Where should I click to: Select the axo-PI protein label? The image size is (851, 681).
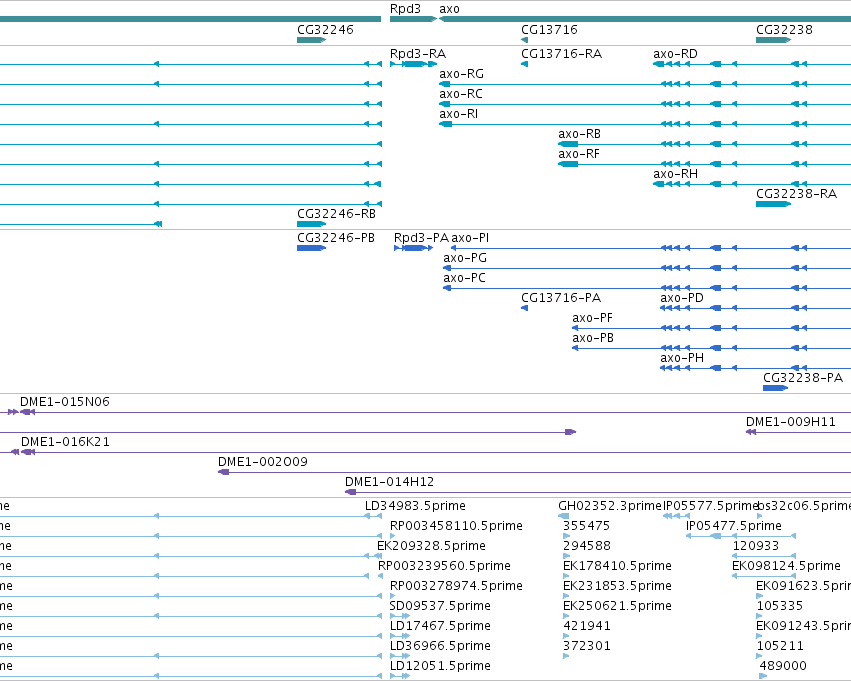470,238
